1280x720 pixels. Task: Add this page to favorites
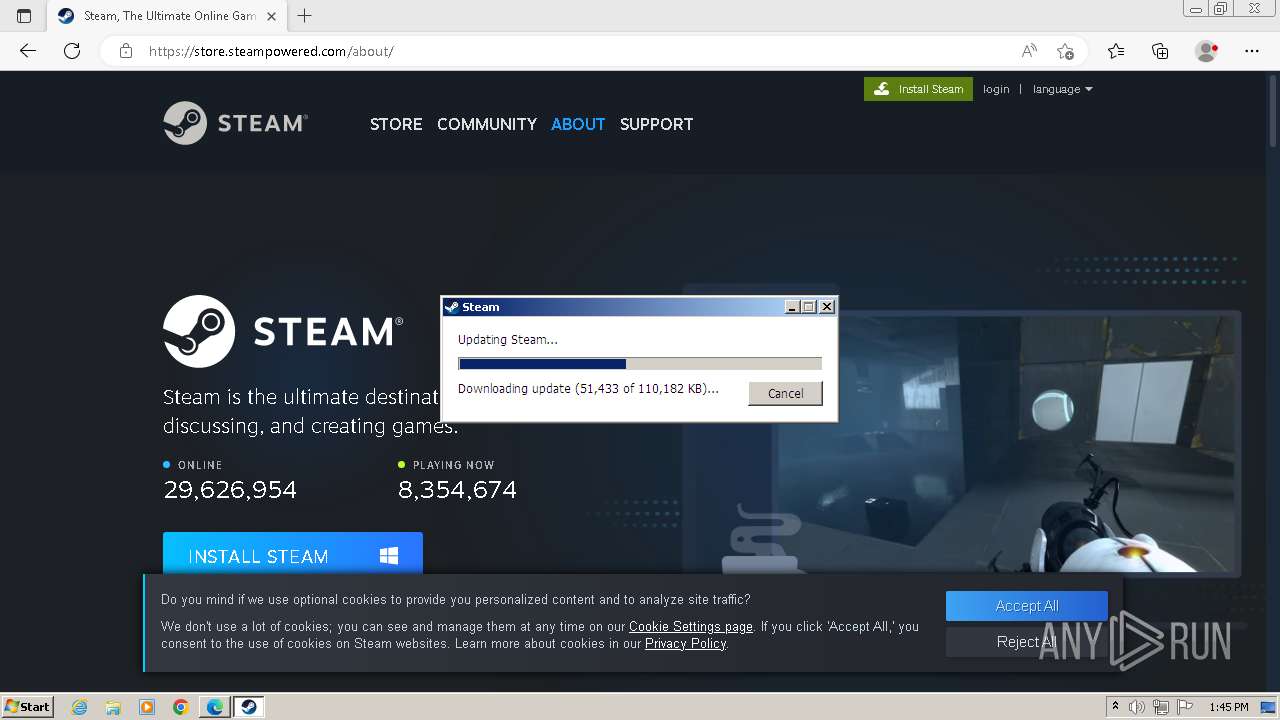click(1065, 51)
